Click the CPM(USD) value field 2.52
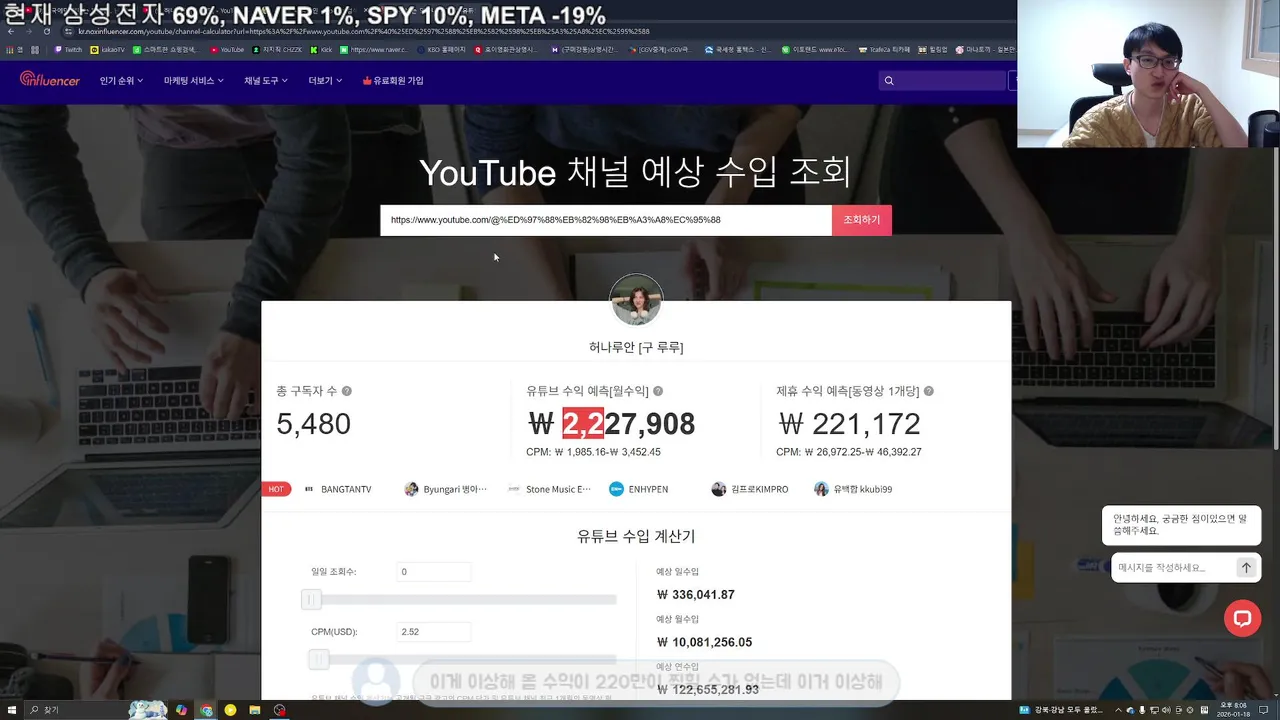The image size is (1280, 720). coord(433,632)
